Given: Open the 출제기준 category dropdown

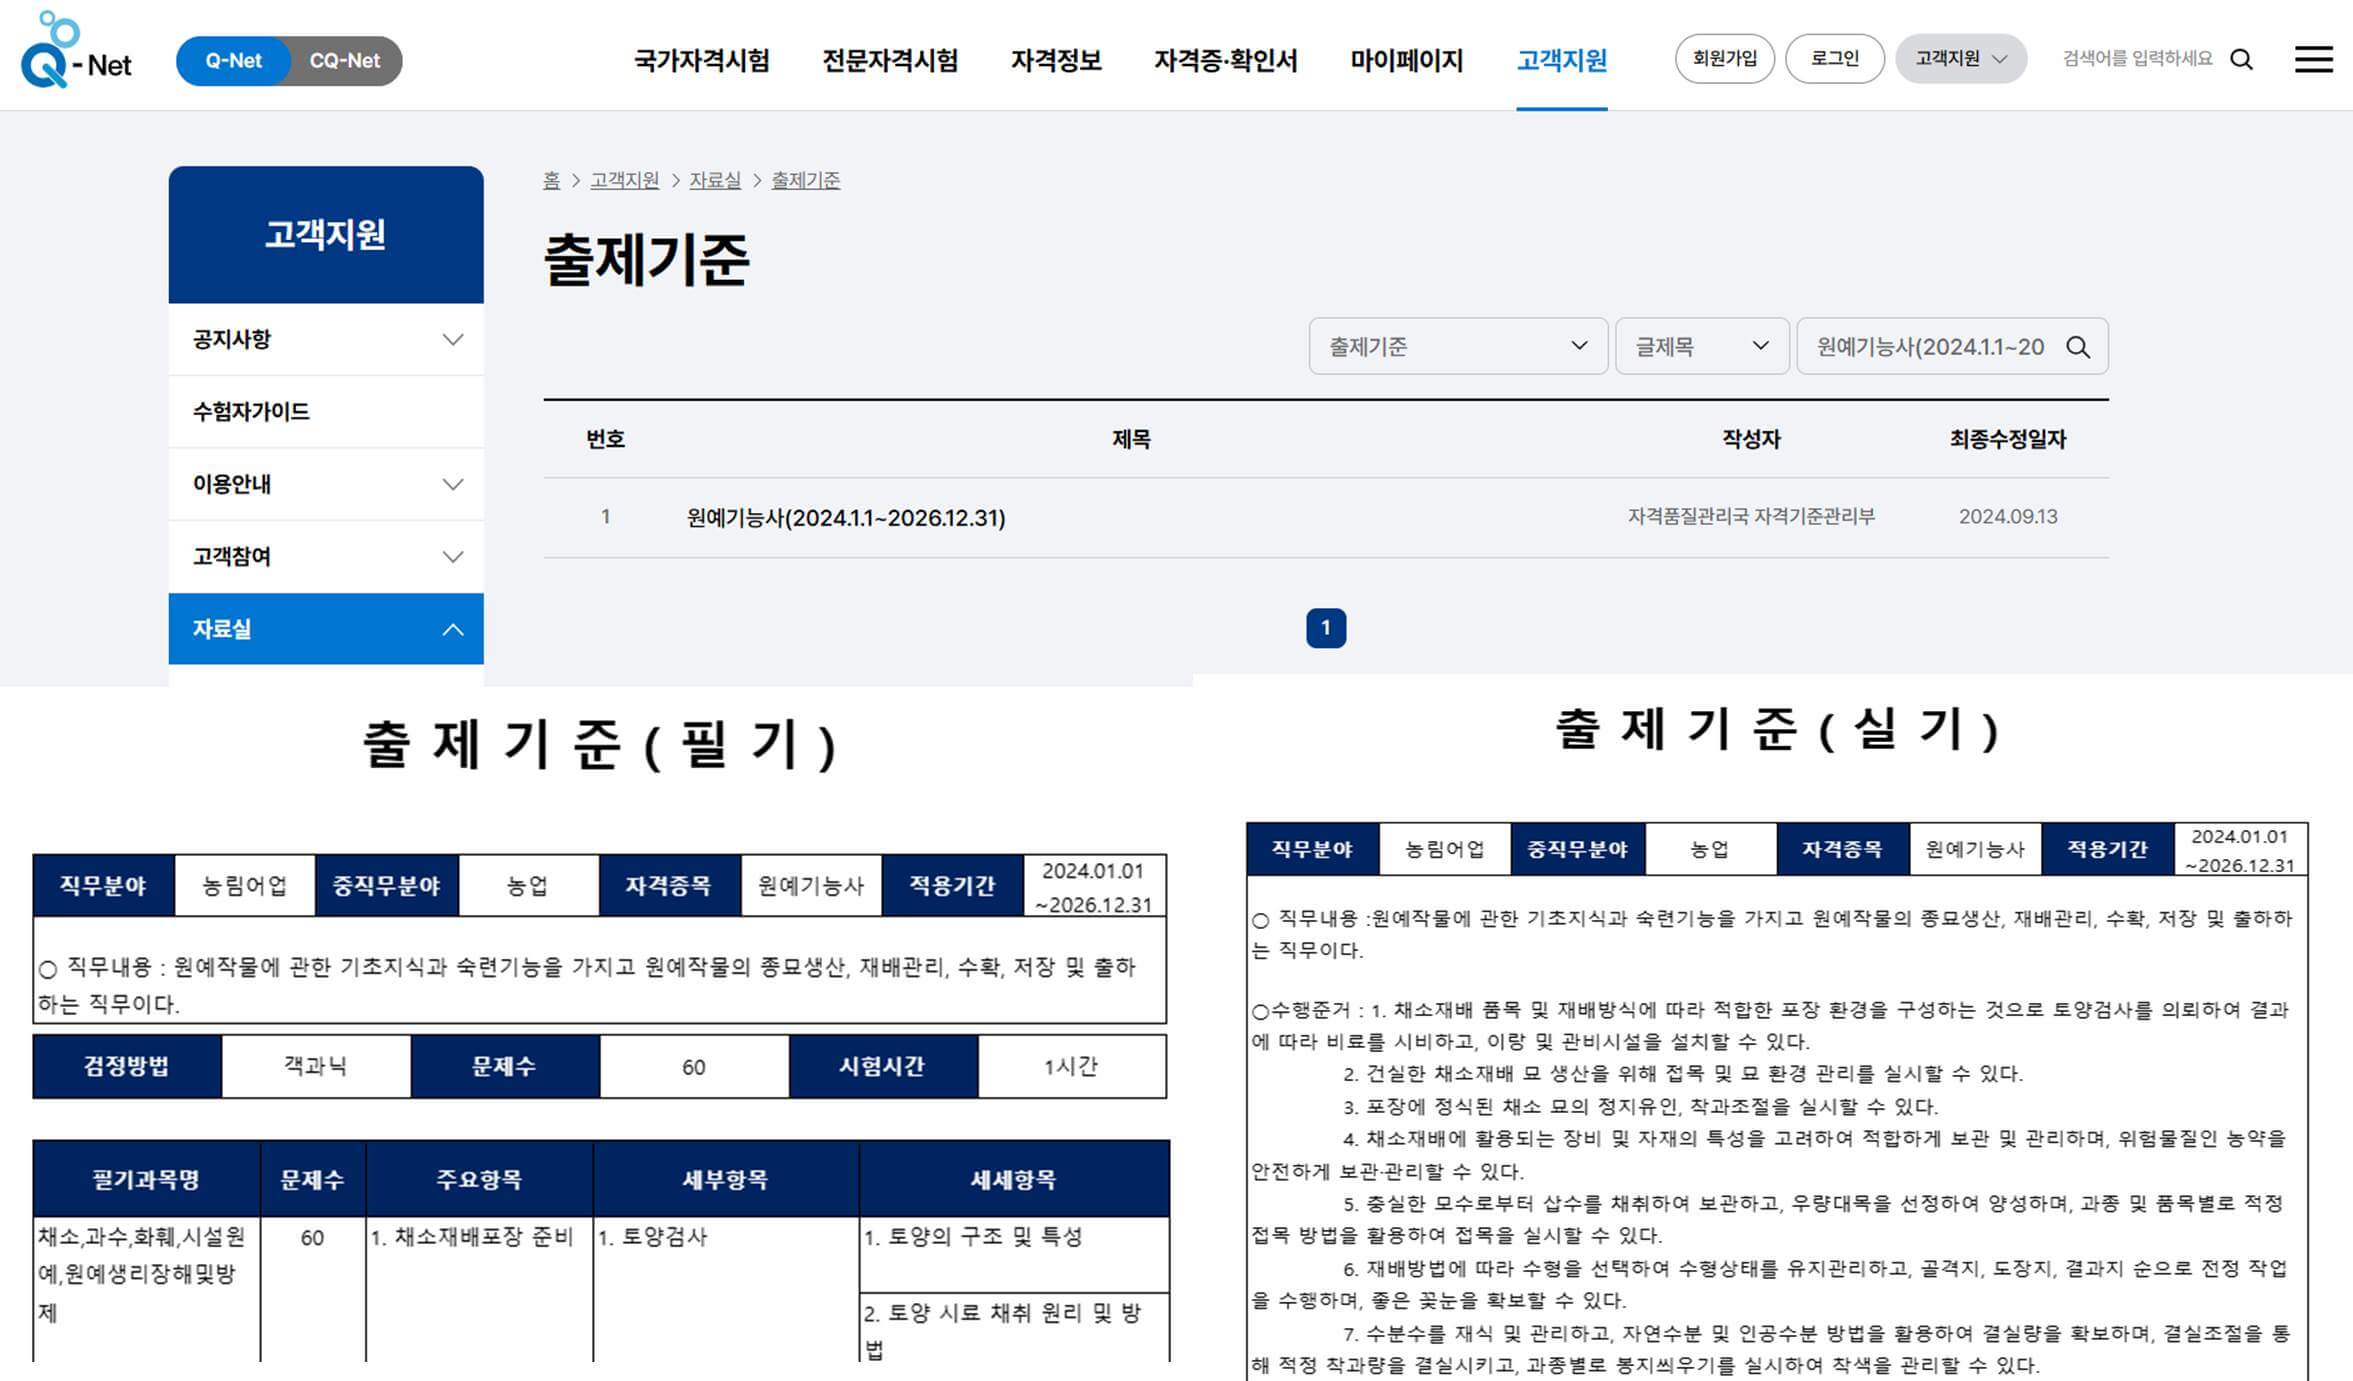Looking at the screenshot, I should click(x=1457, y=347).
